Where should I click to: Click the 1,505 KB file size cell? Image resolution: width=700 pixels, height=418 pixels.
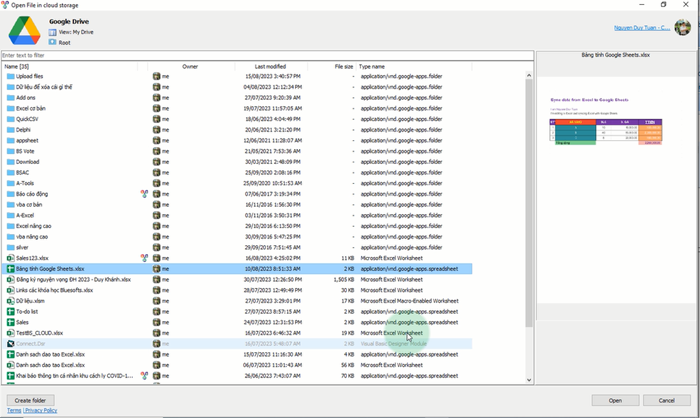tap(344, 280)
